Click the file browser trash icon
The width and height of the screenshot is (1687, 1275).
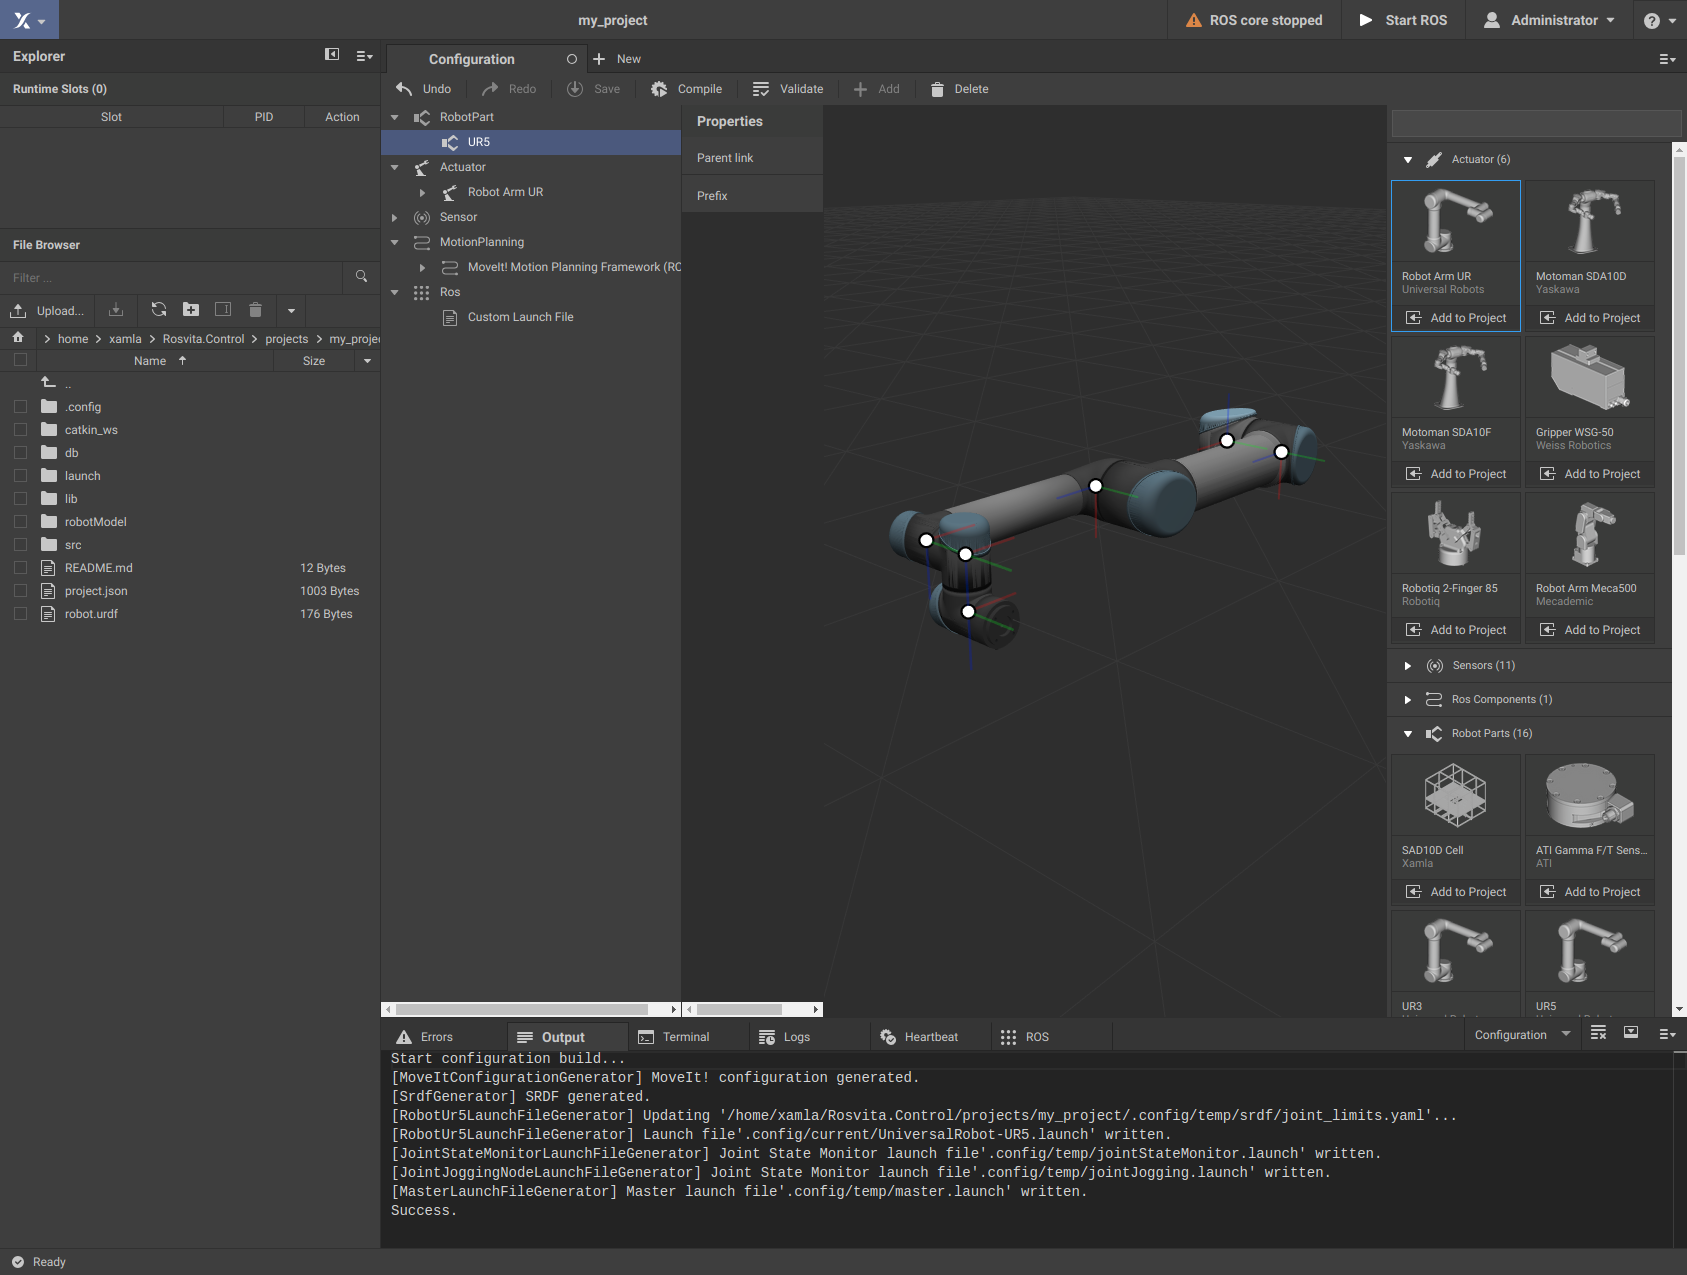(255, 309)
